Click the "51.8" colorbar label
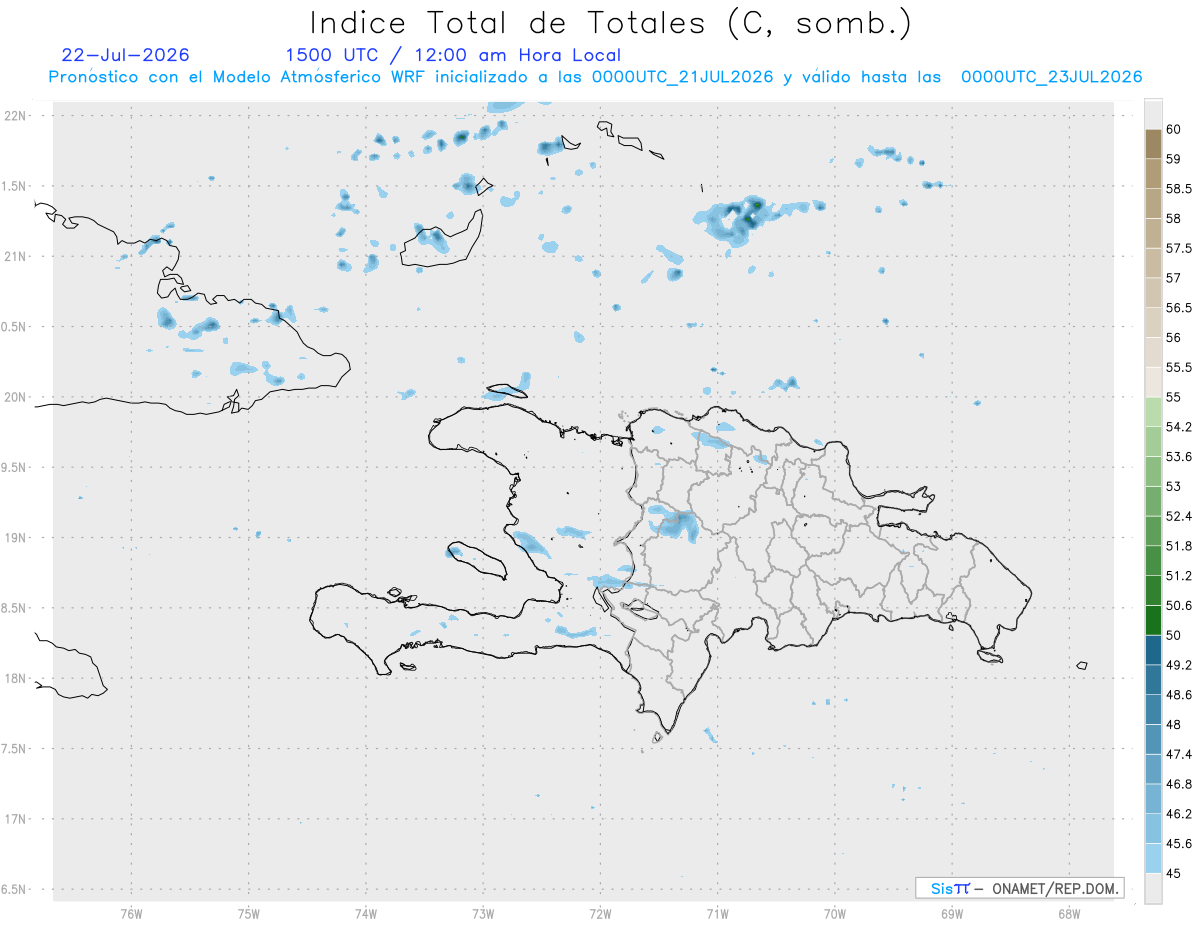The width and height of the screenshot is (1200, 927). coord(1179,546)
